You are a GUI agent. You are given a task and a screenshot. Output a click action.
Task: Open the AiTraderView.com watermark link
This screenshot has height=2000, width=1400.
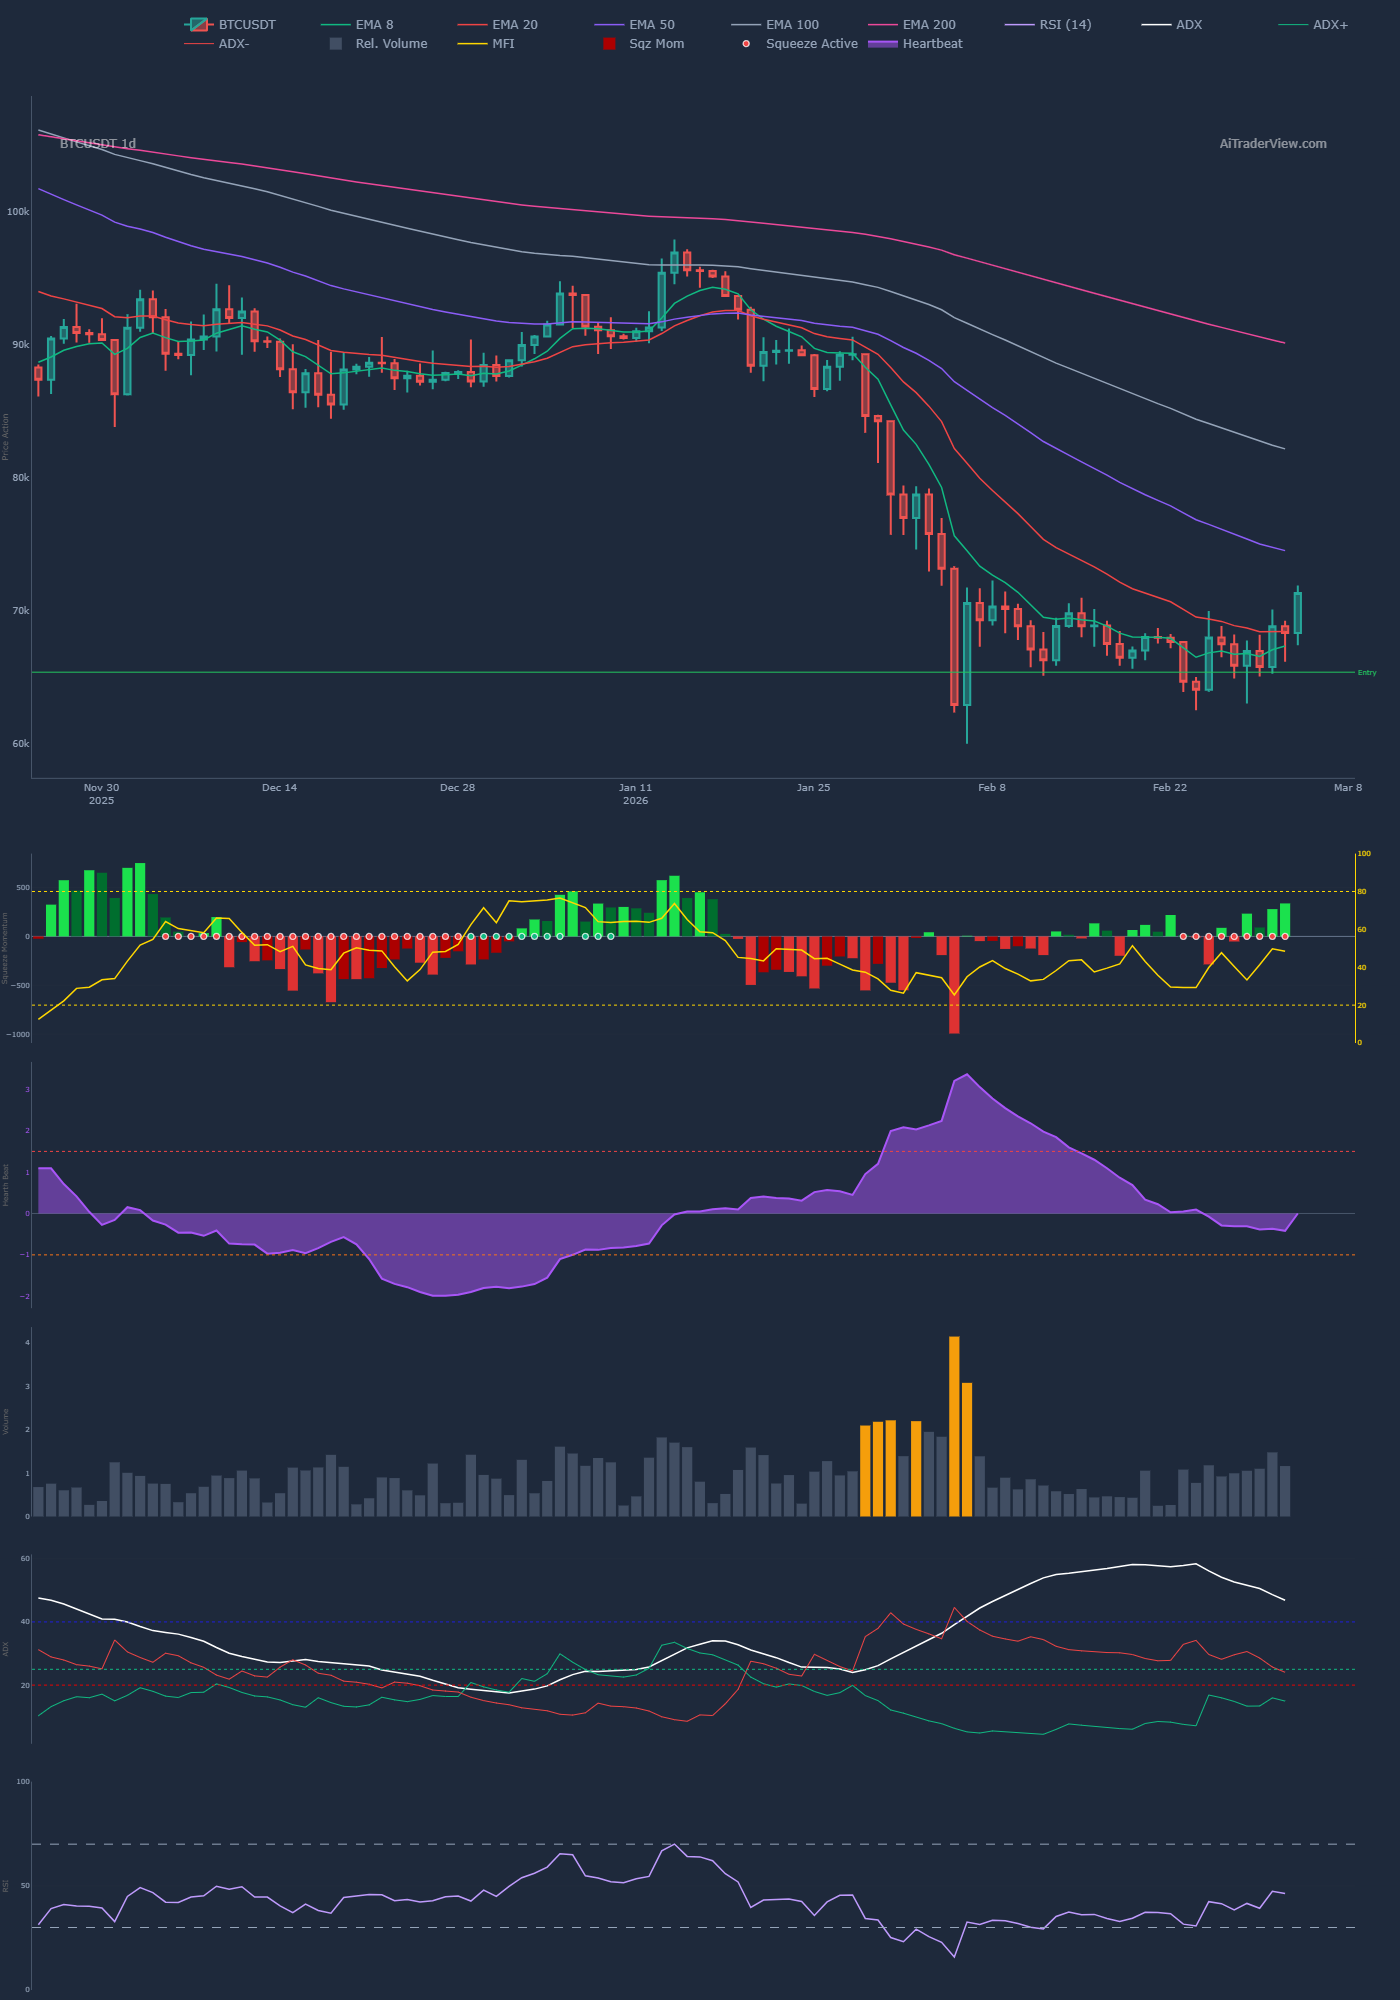click(x=1272, y=144)
